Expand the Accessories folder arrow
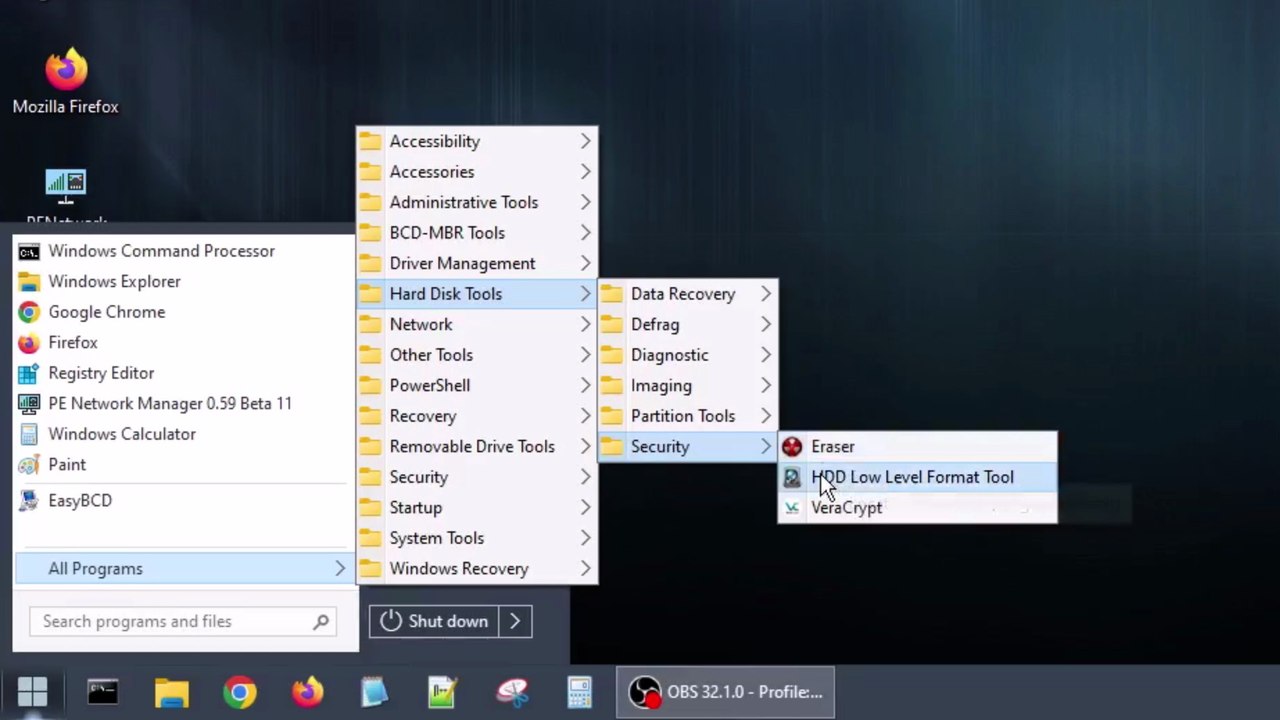The image size is (1280, 720). point(586,172)
